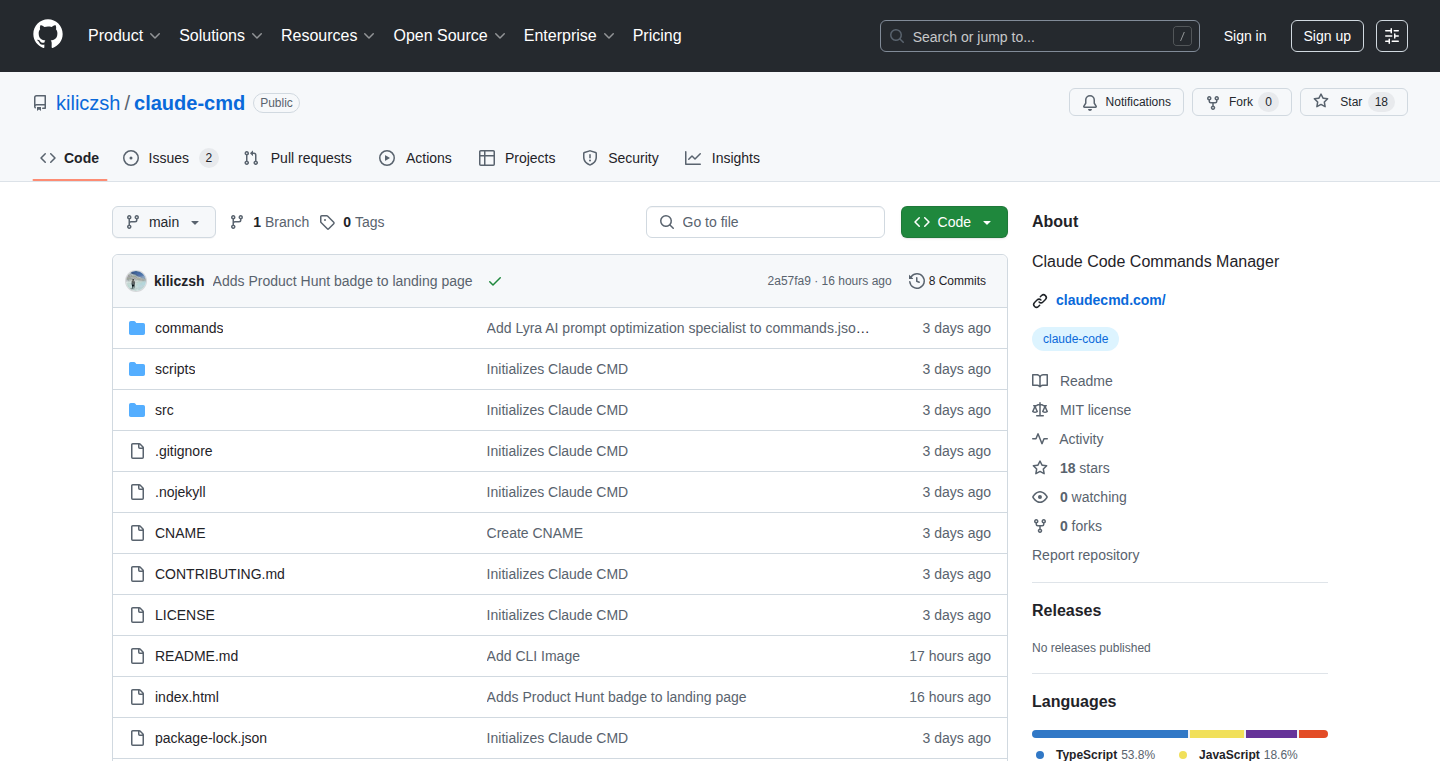The height and width of the screenshot is (761, 1440).
Task: Click the CNAME file icon
Action: pos(137,533)
